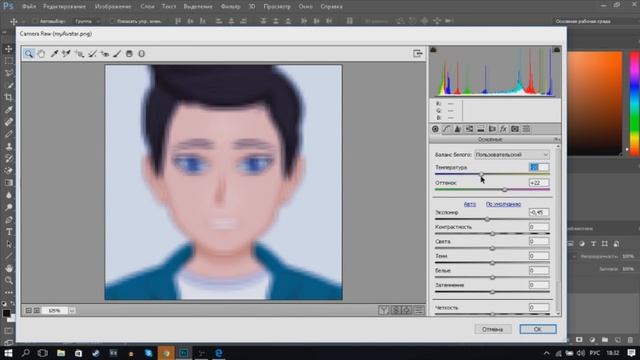640x360 pixels.
Task: Toggle highlight clipping warning in histogram
Action: pos(557,50)
